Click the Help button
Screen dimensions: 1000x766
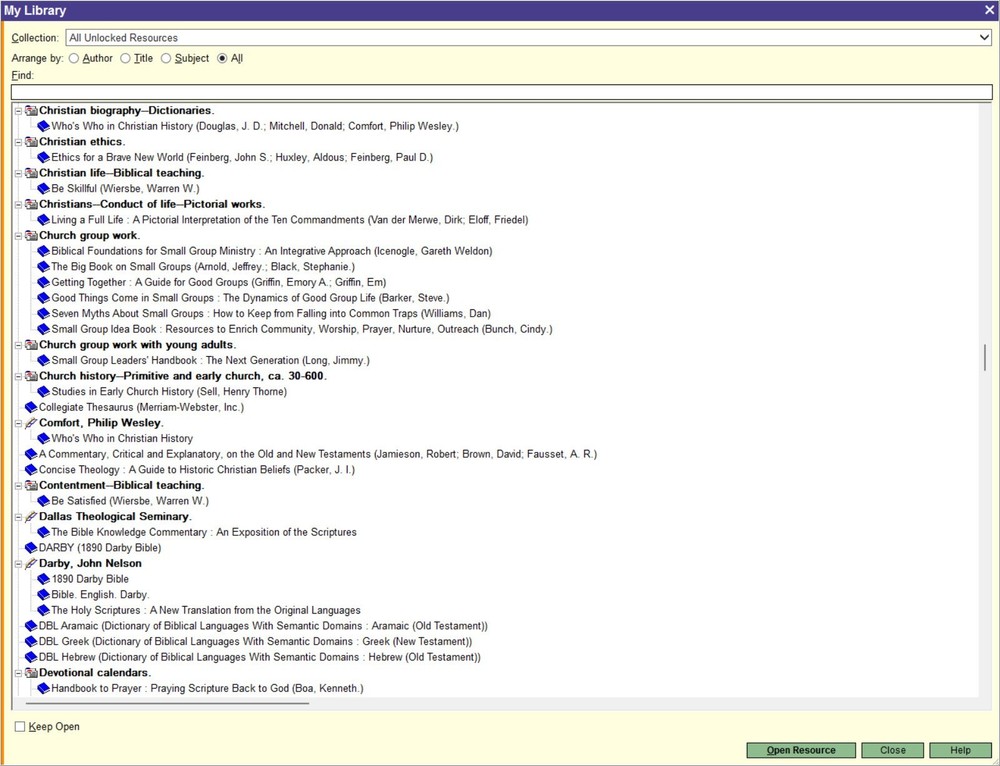click(960, 750)
